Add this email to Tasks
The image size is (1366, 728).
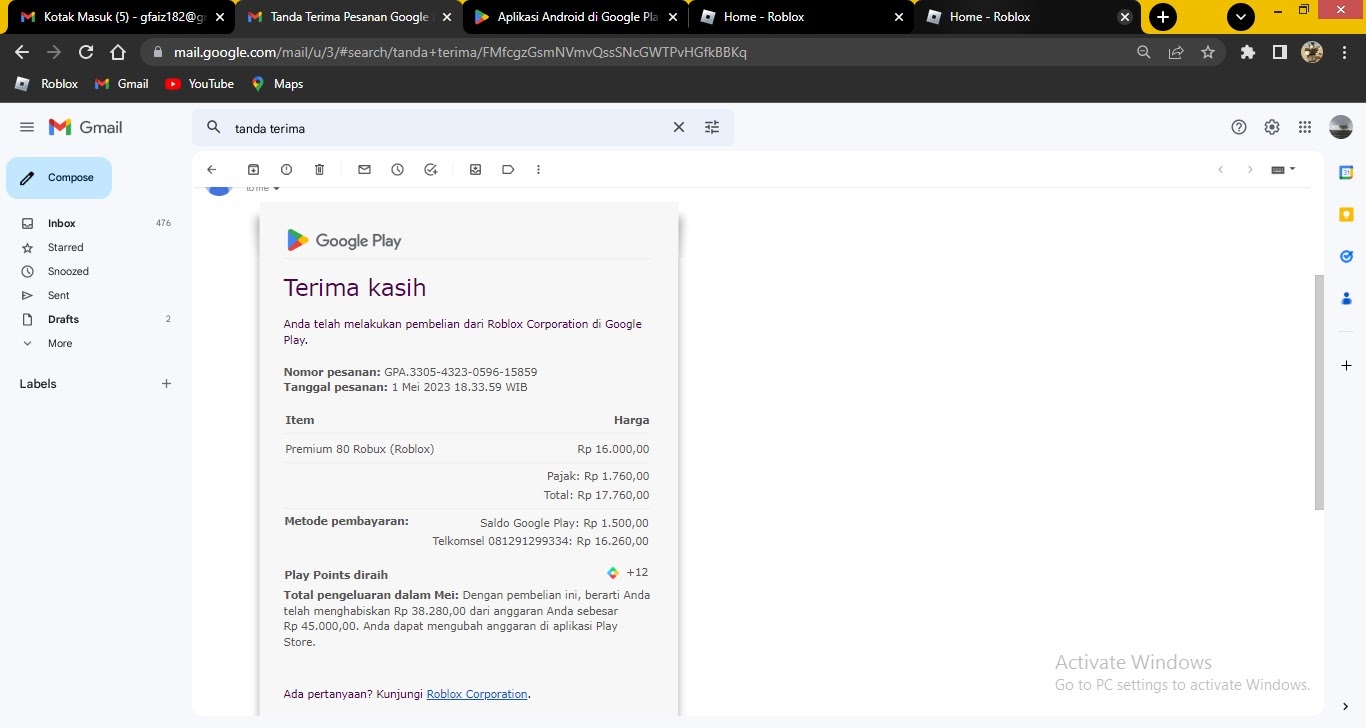[430, 170]
